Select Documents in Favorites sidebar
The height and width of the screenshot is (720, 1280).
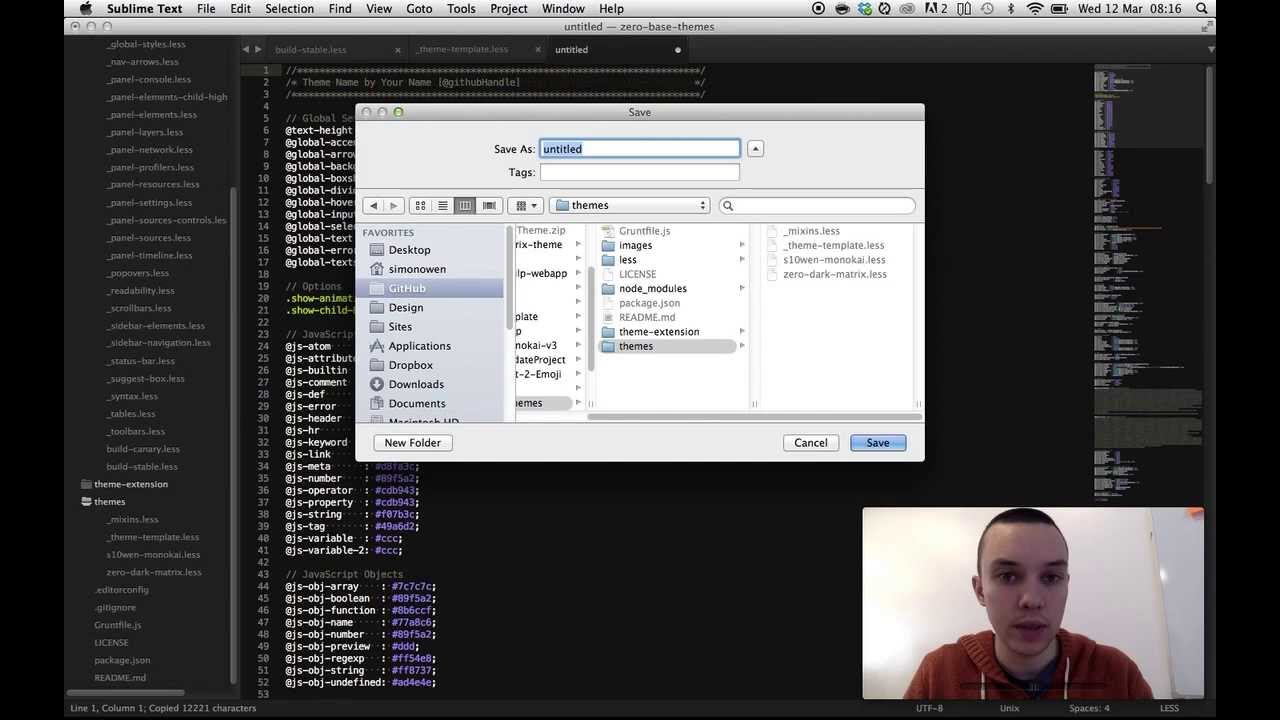click(x=417, y=403)
